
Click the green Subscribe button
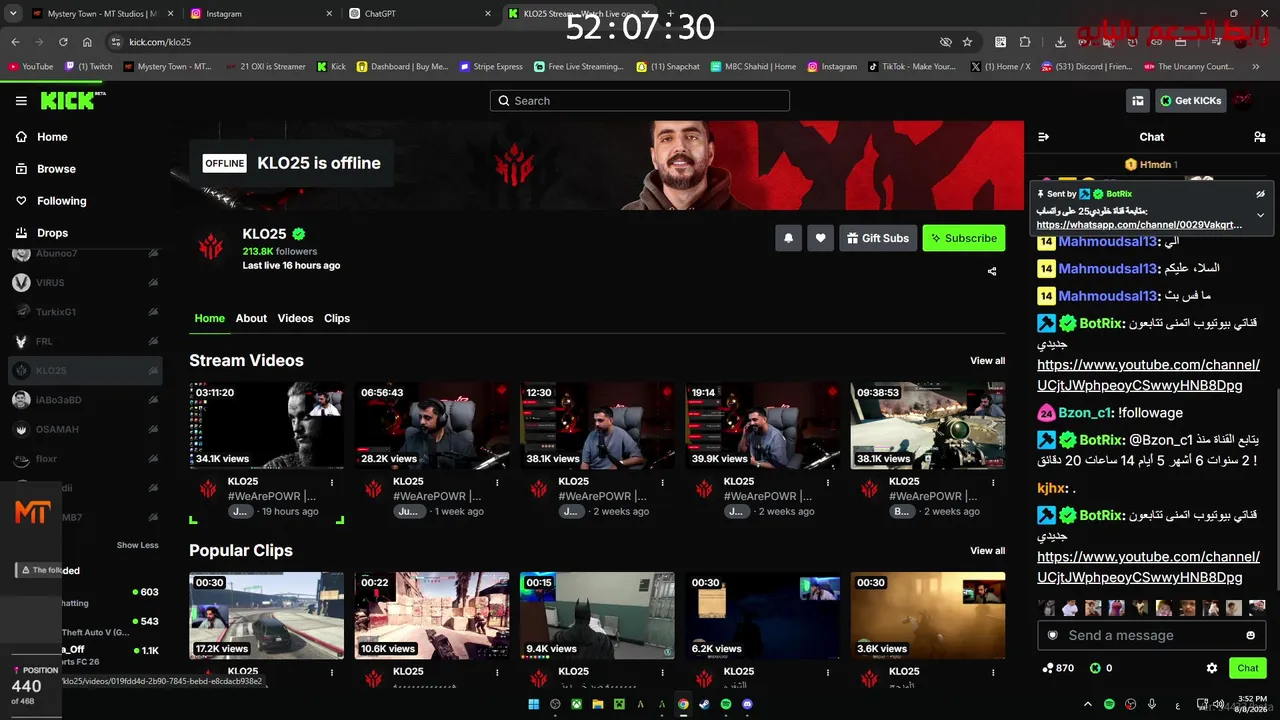[964, 238]
